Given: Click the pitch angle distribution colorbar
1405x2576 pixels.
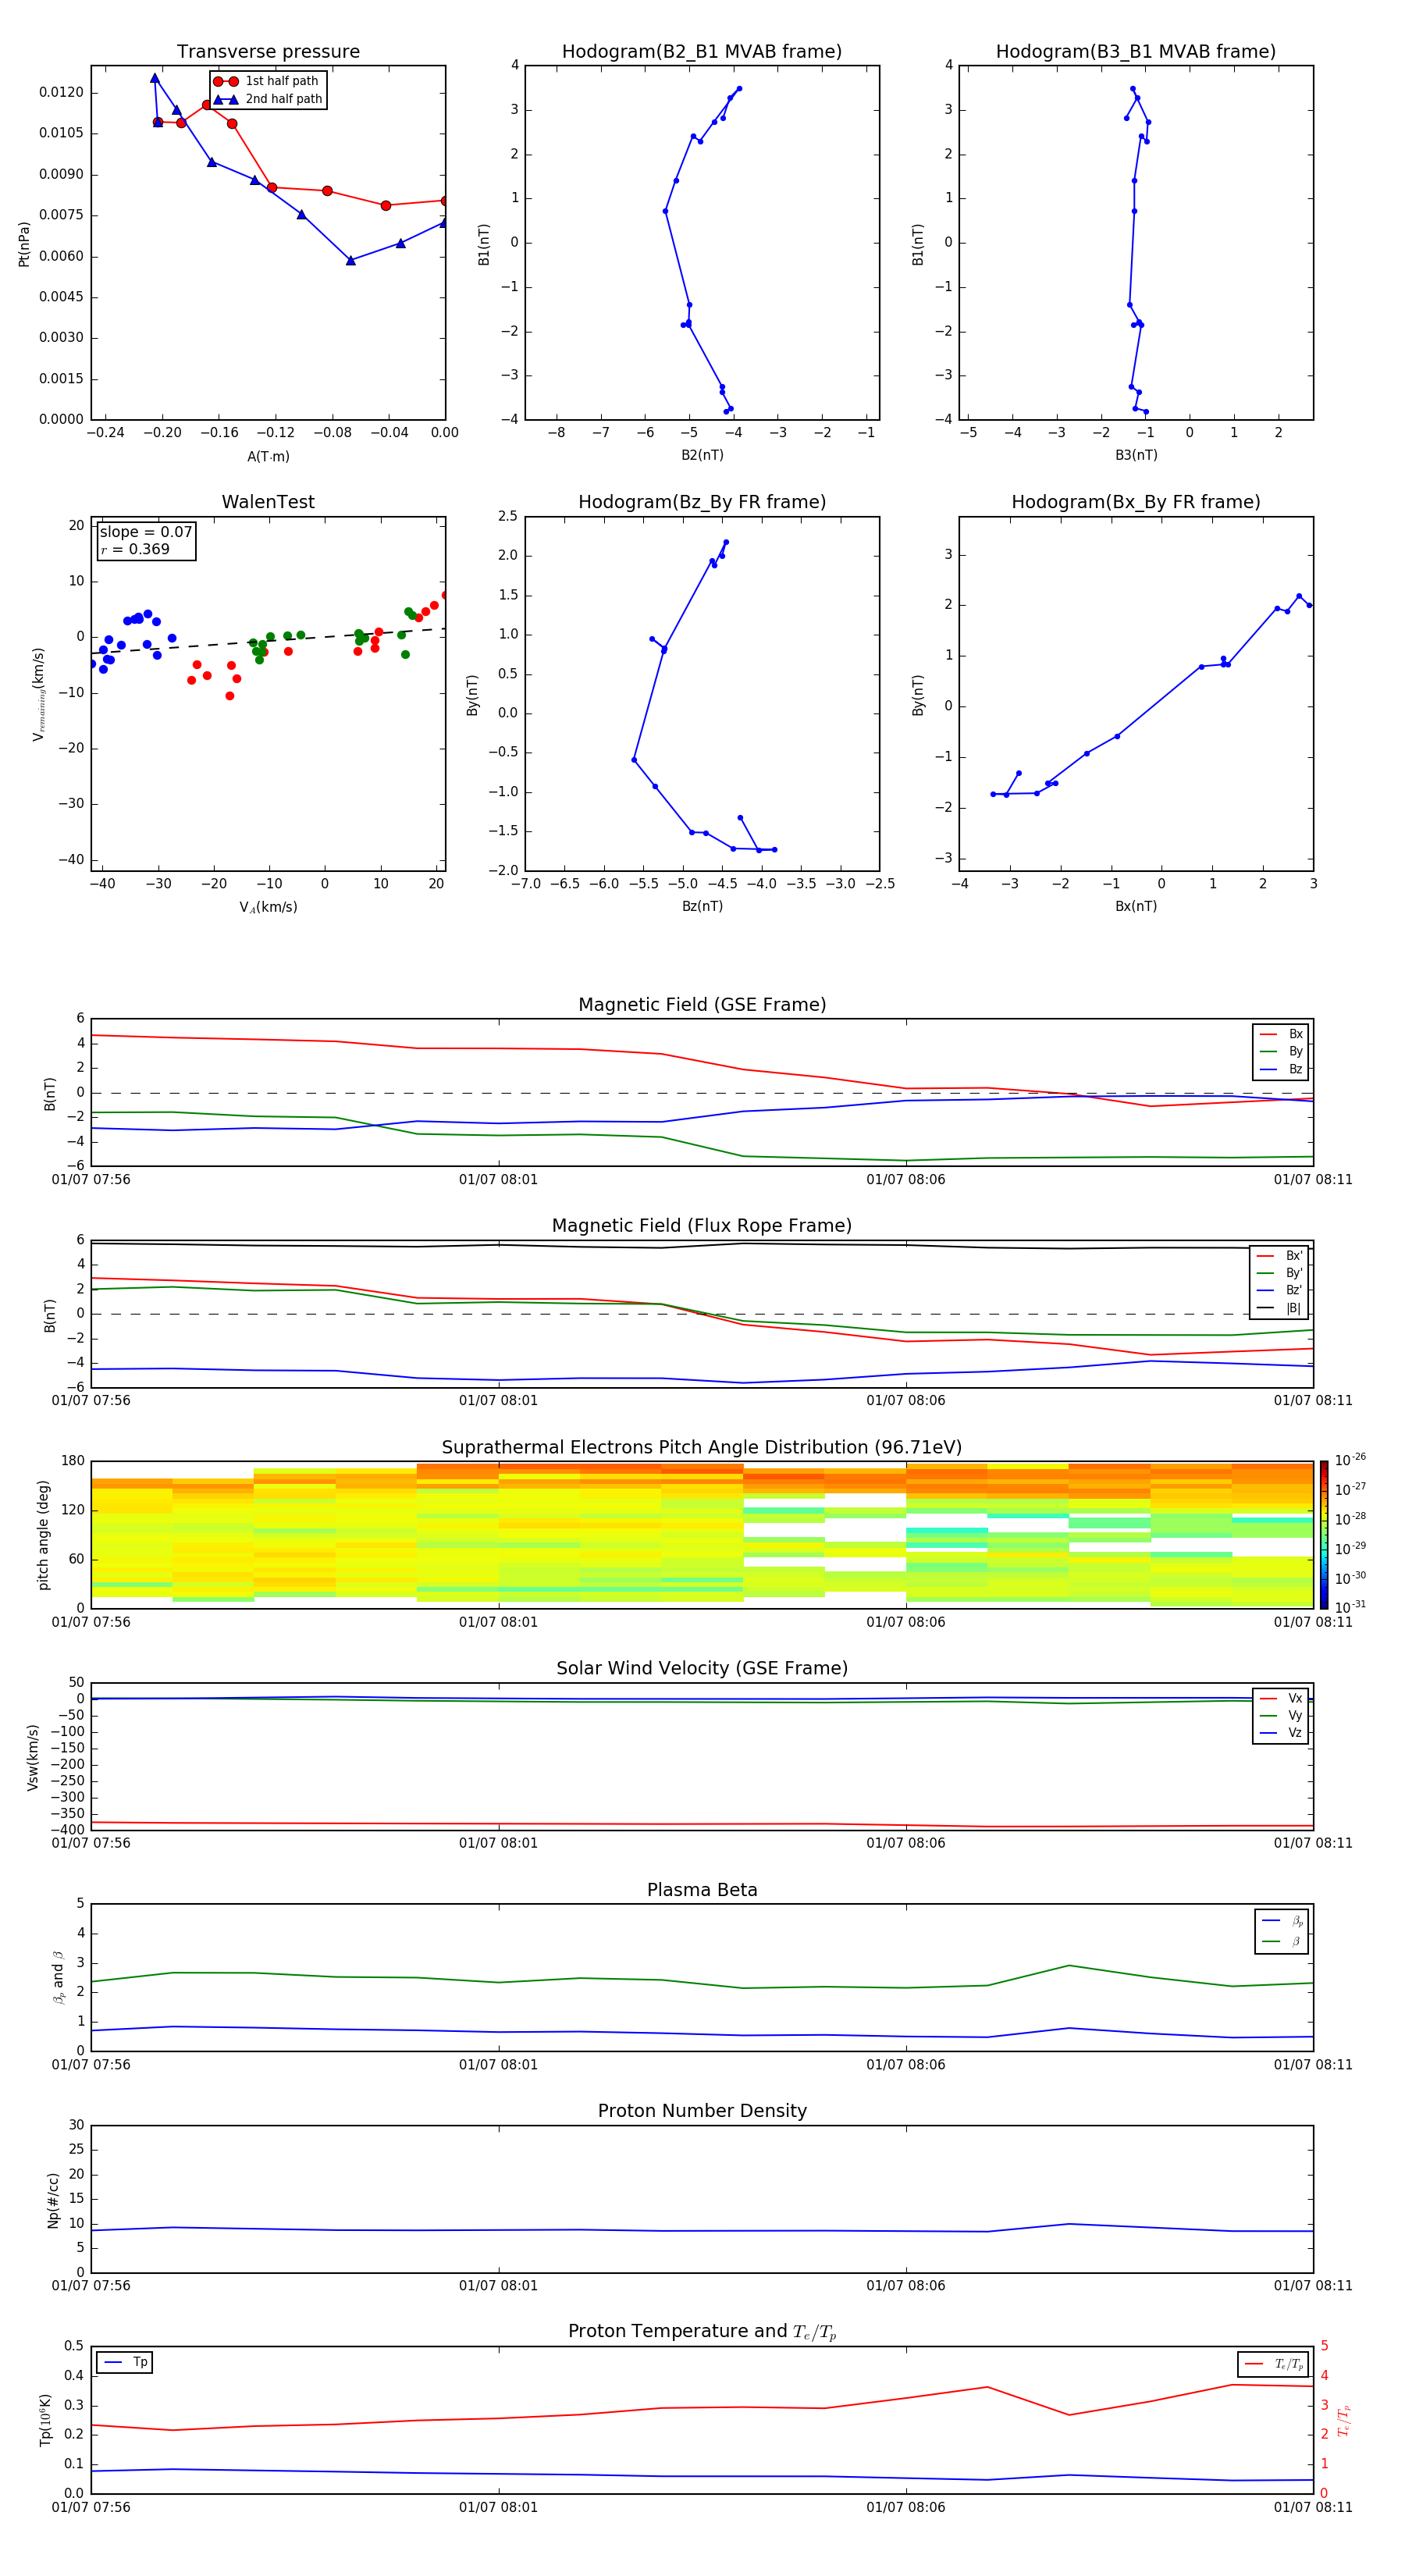Looking at the screenshot, I should coord(1324,1534).
